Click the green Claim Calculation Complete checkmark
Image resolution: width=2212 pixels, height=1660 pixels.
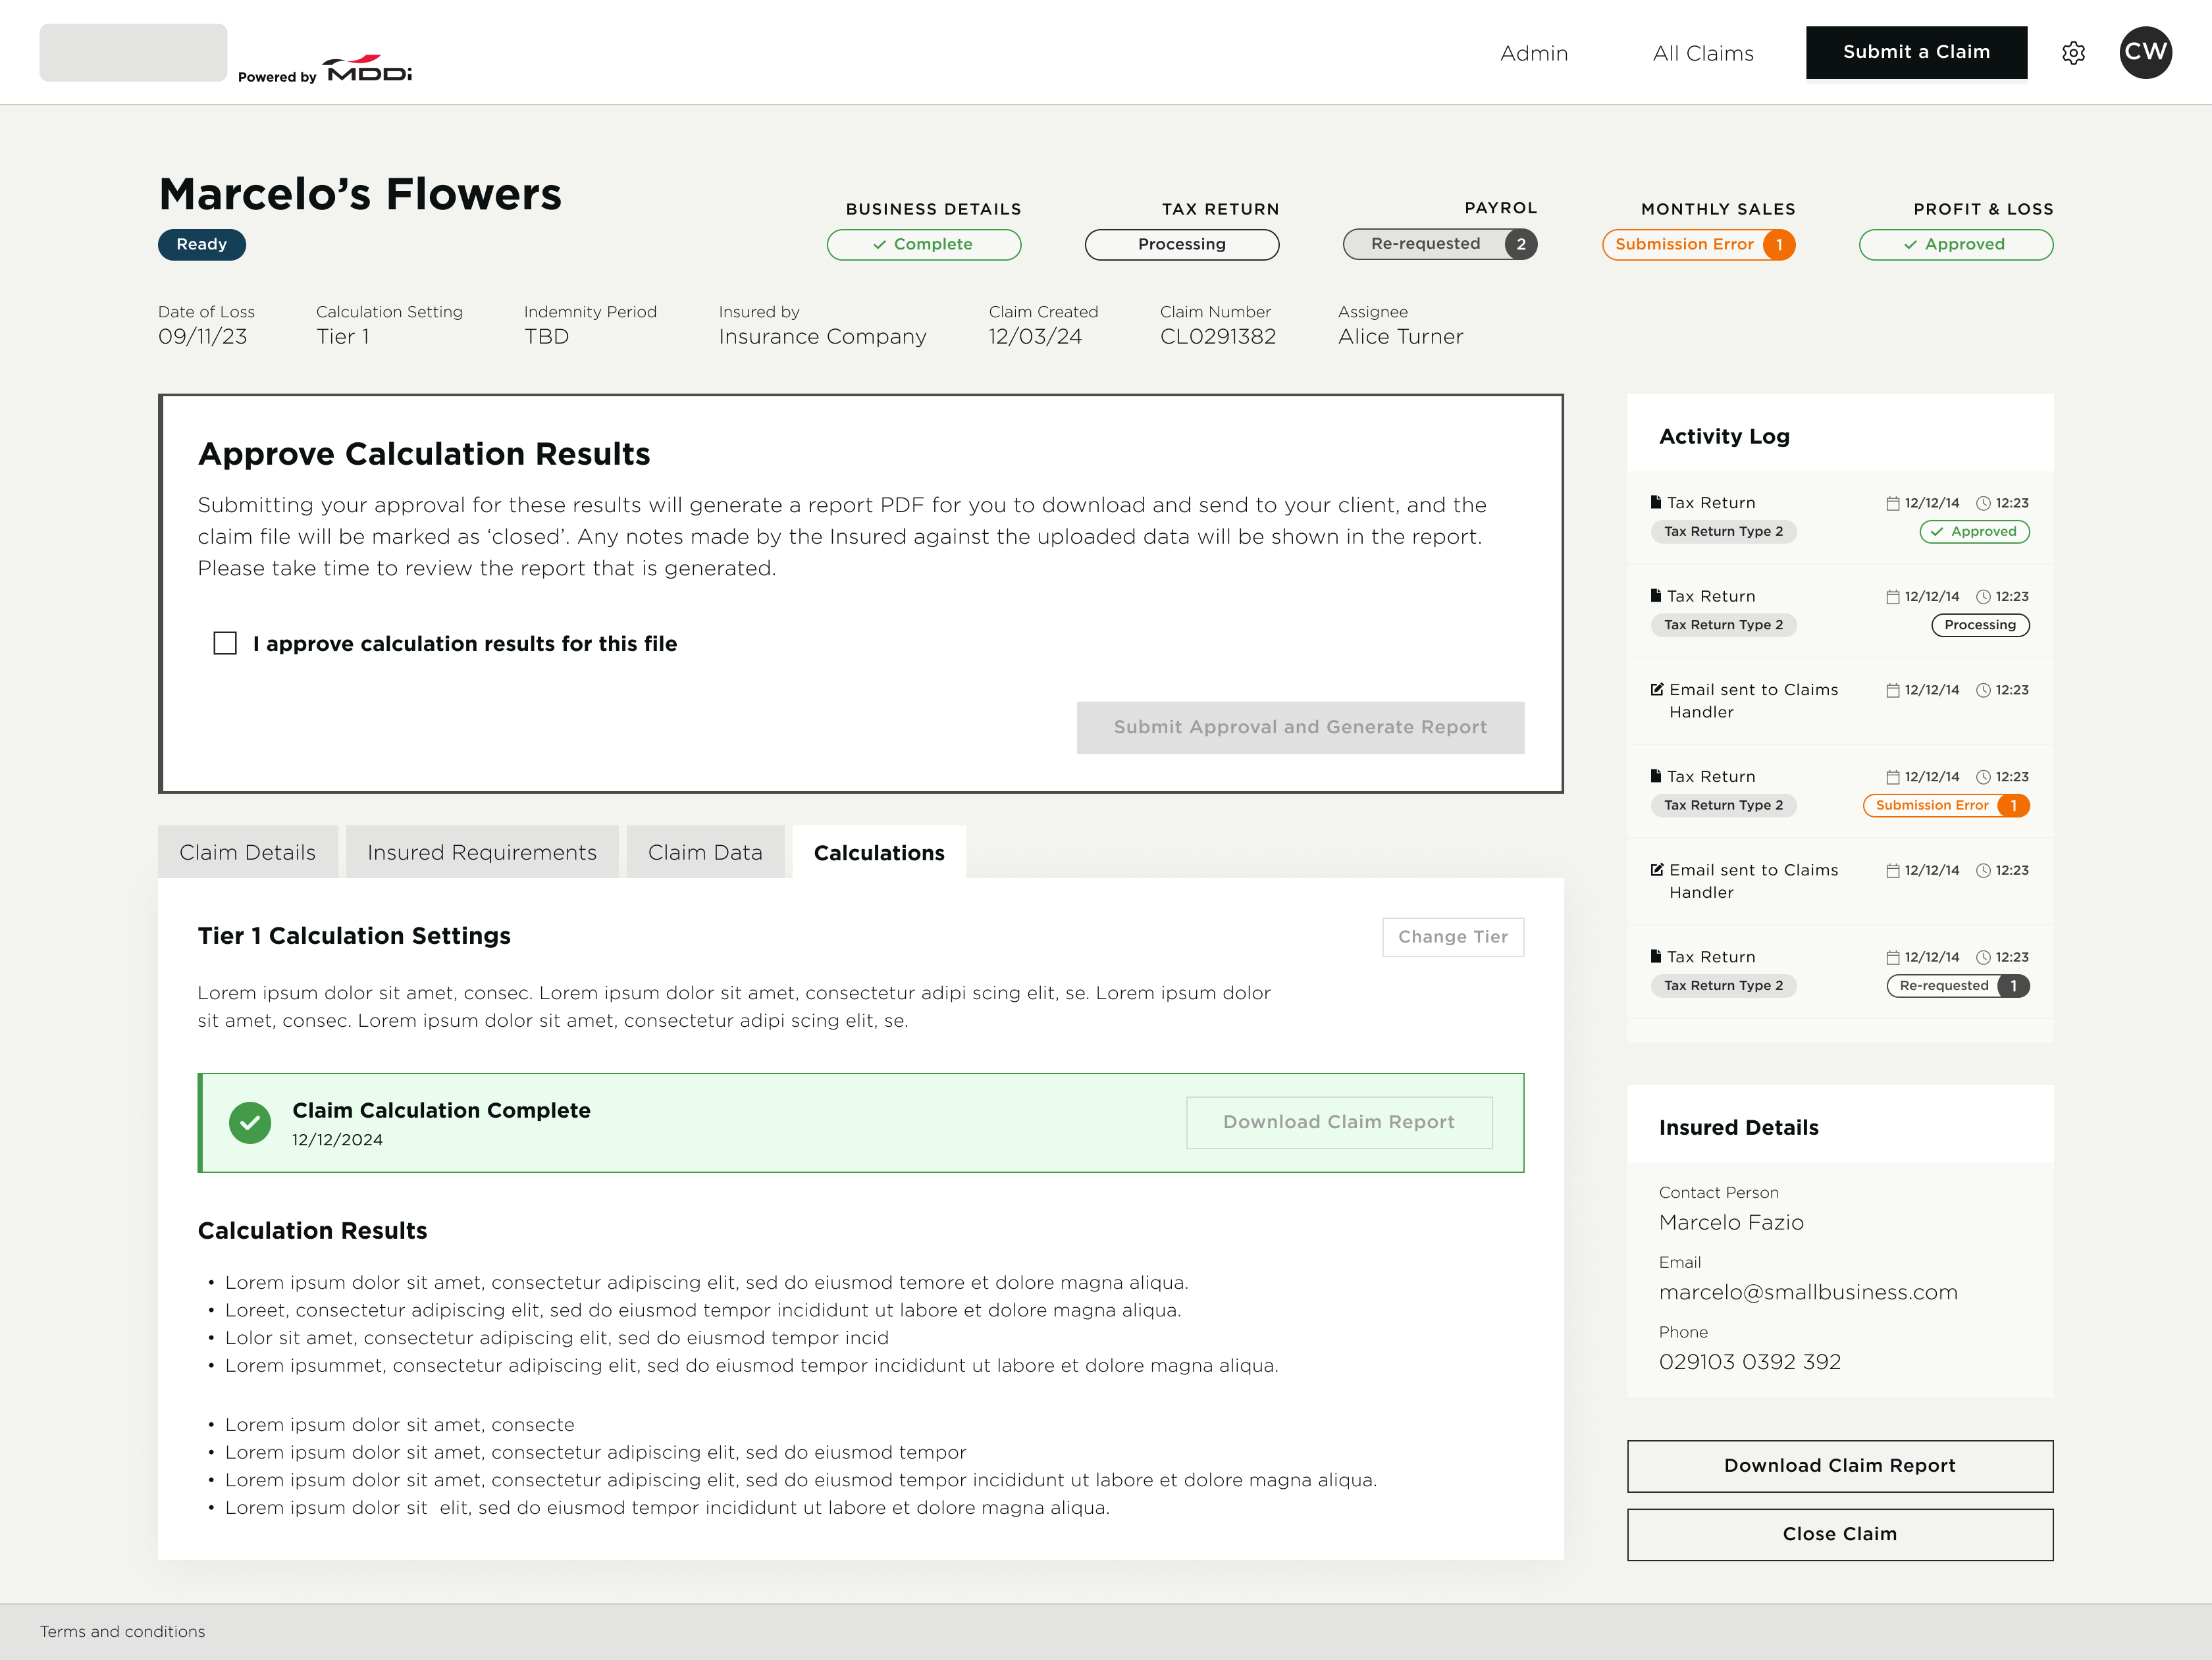pos(250,1123)
